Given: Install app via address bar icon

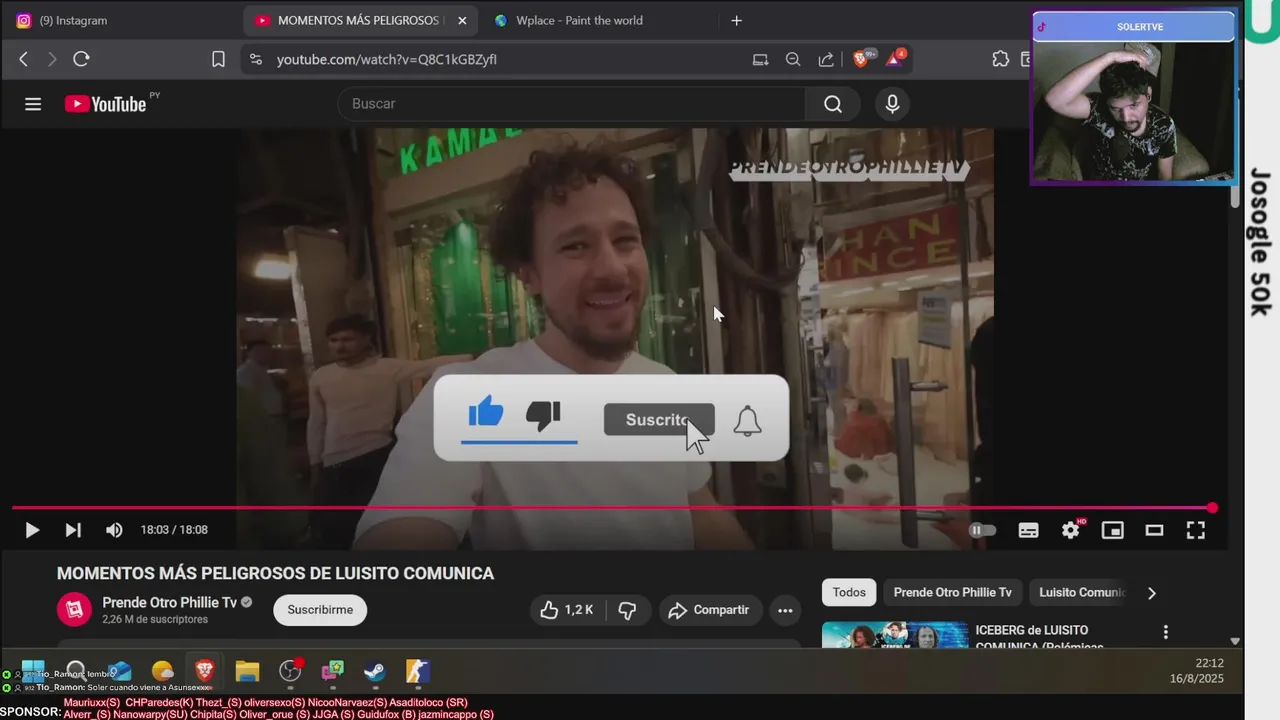Looking at the screenshot, I should click(x=760, y=59).
